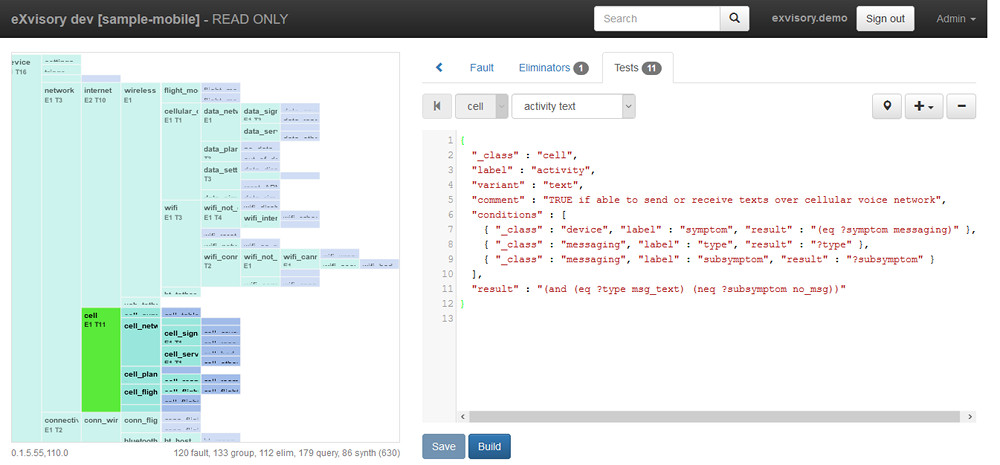The image size is (1000, 465).
Task: Click line number 7 in editor gutter
Action: coord(450,230)
